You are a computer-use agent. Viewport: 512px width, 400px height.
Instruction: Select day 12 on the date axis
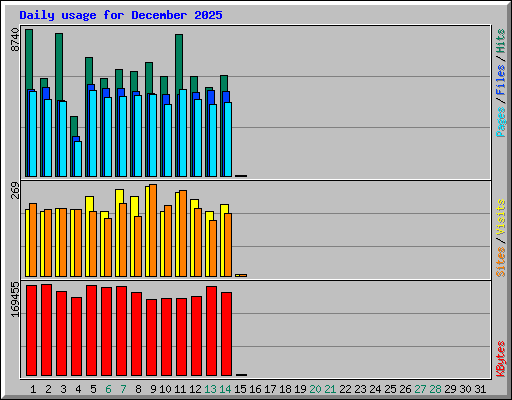[195, 389]
